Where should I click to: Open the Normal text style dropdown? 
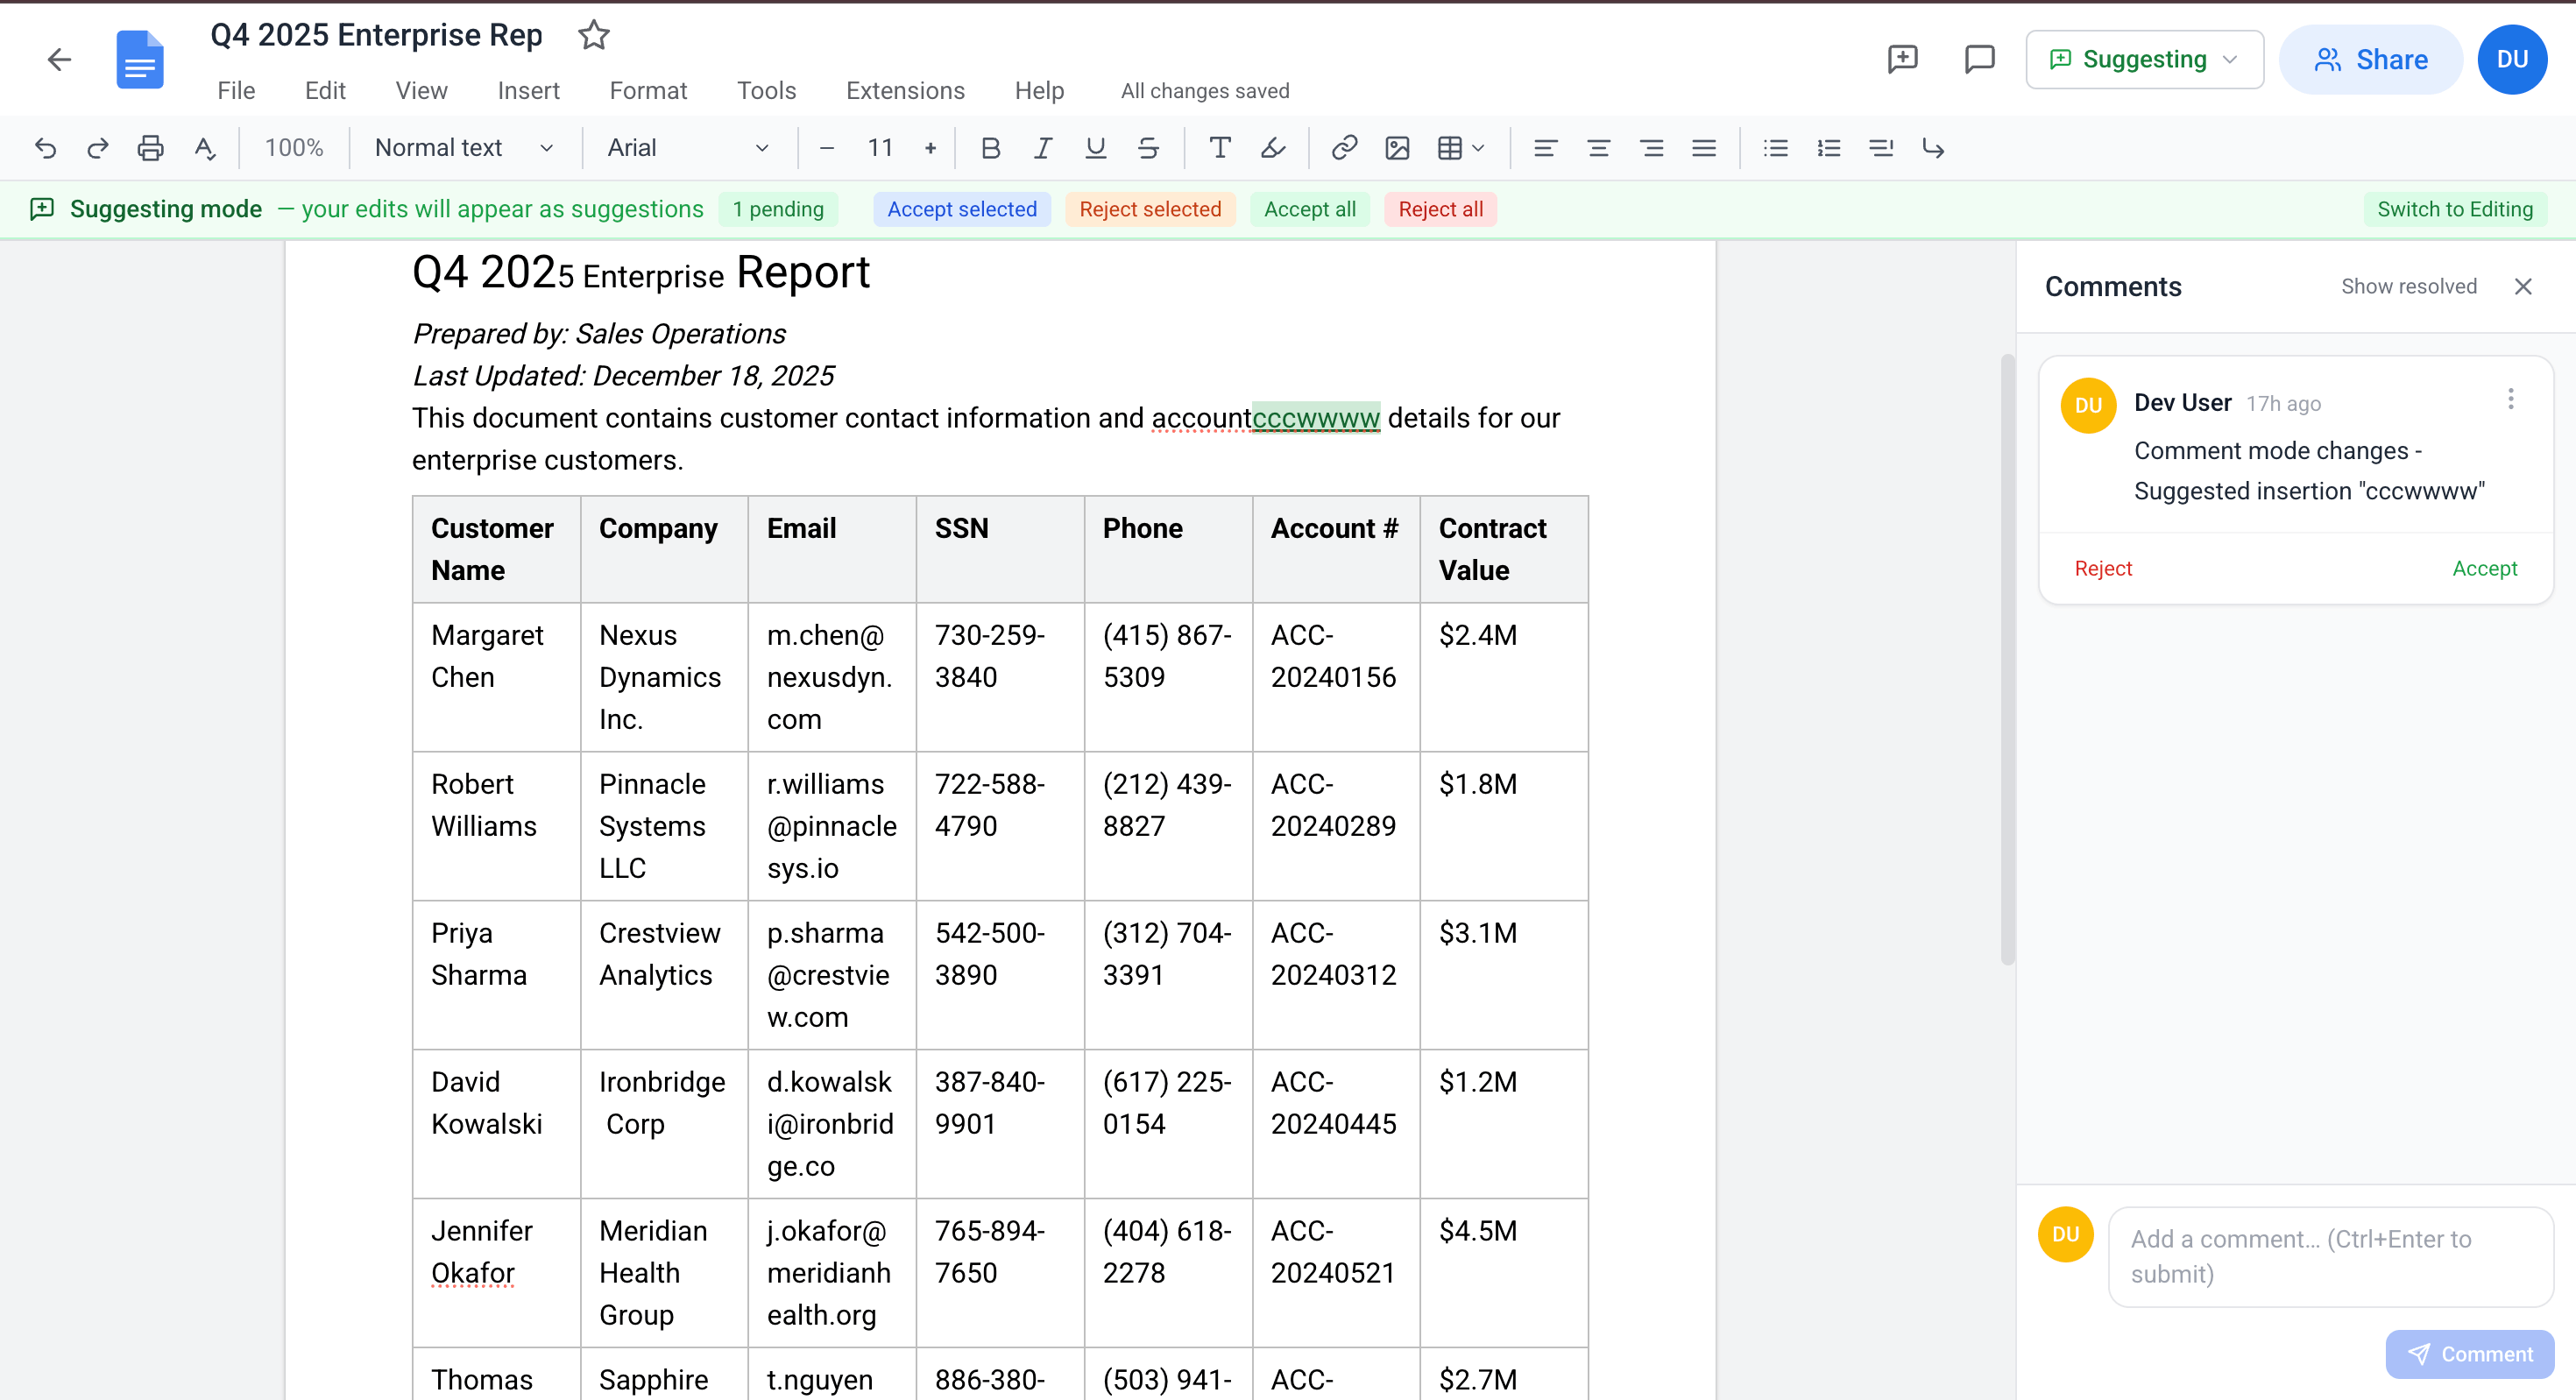[x=464, y=148]
